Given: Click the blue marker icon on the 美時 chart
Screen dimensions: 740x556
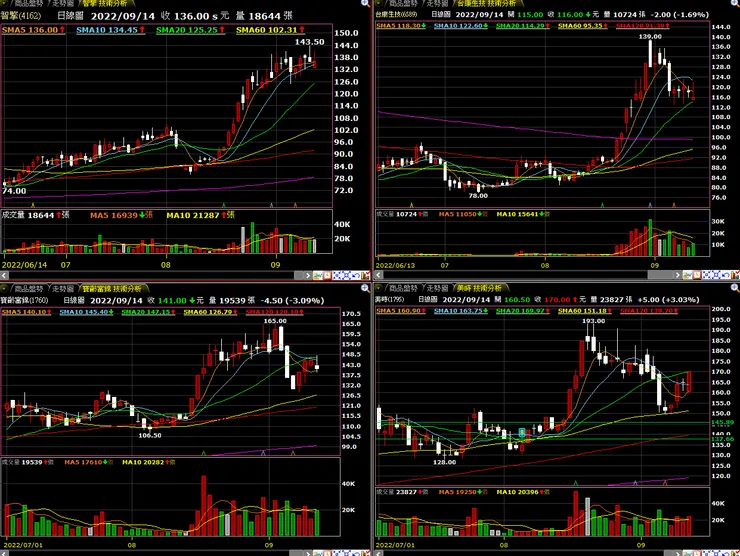Looking at the screenshot, I should (x=521, y=432).
